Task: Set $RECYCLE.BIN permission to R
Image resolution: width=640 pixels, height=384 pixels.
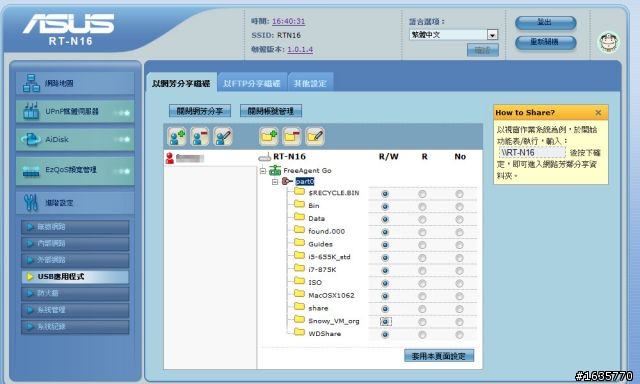Action: [x=422, y=194]
